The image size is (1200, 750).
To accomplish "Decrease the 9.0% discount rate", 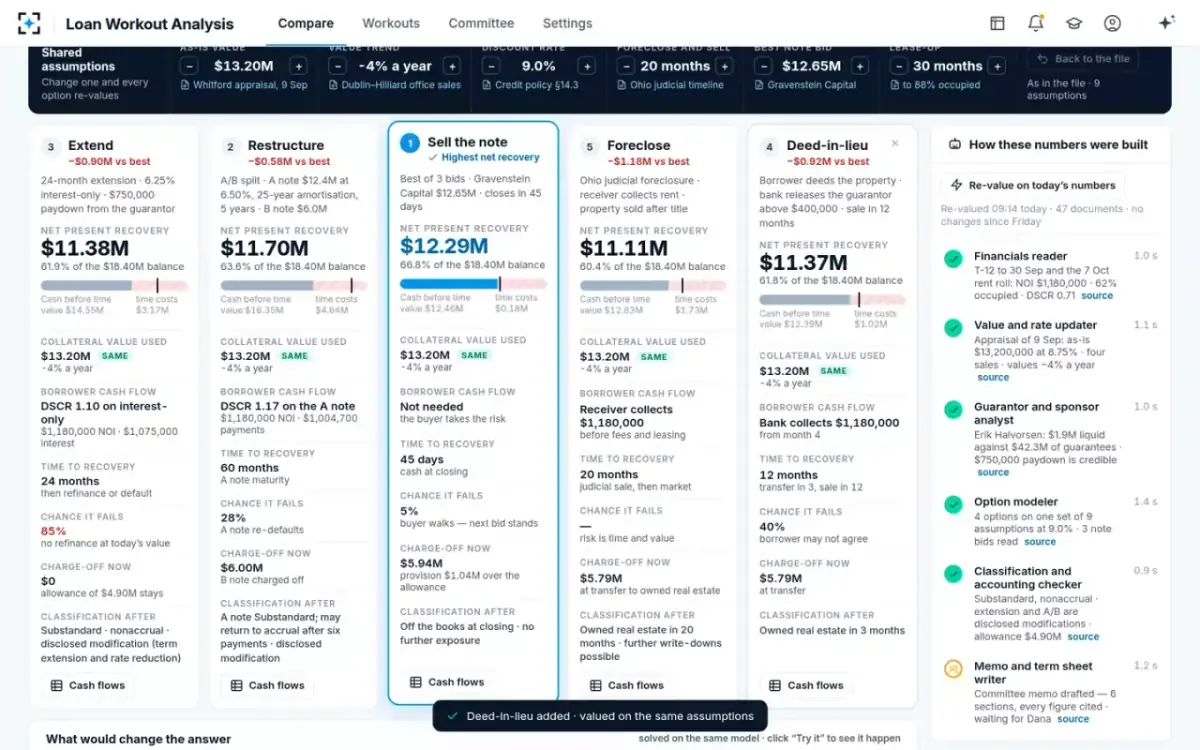I will (490, 66).
